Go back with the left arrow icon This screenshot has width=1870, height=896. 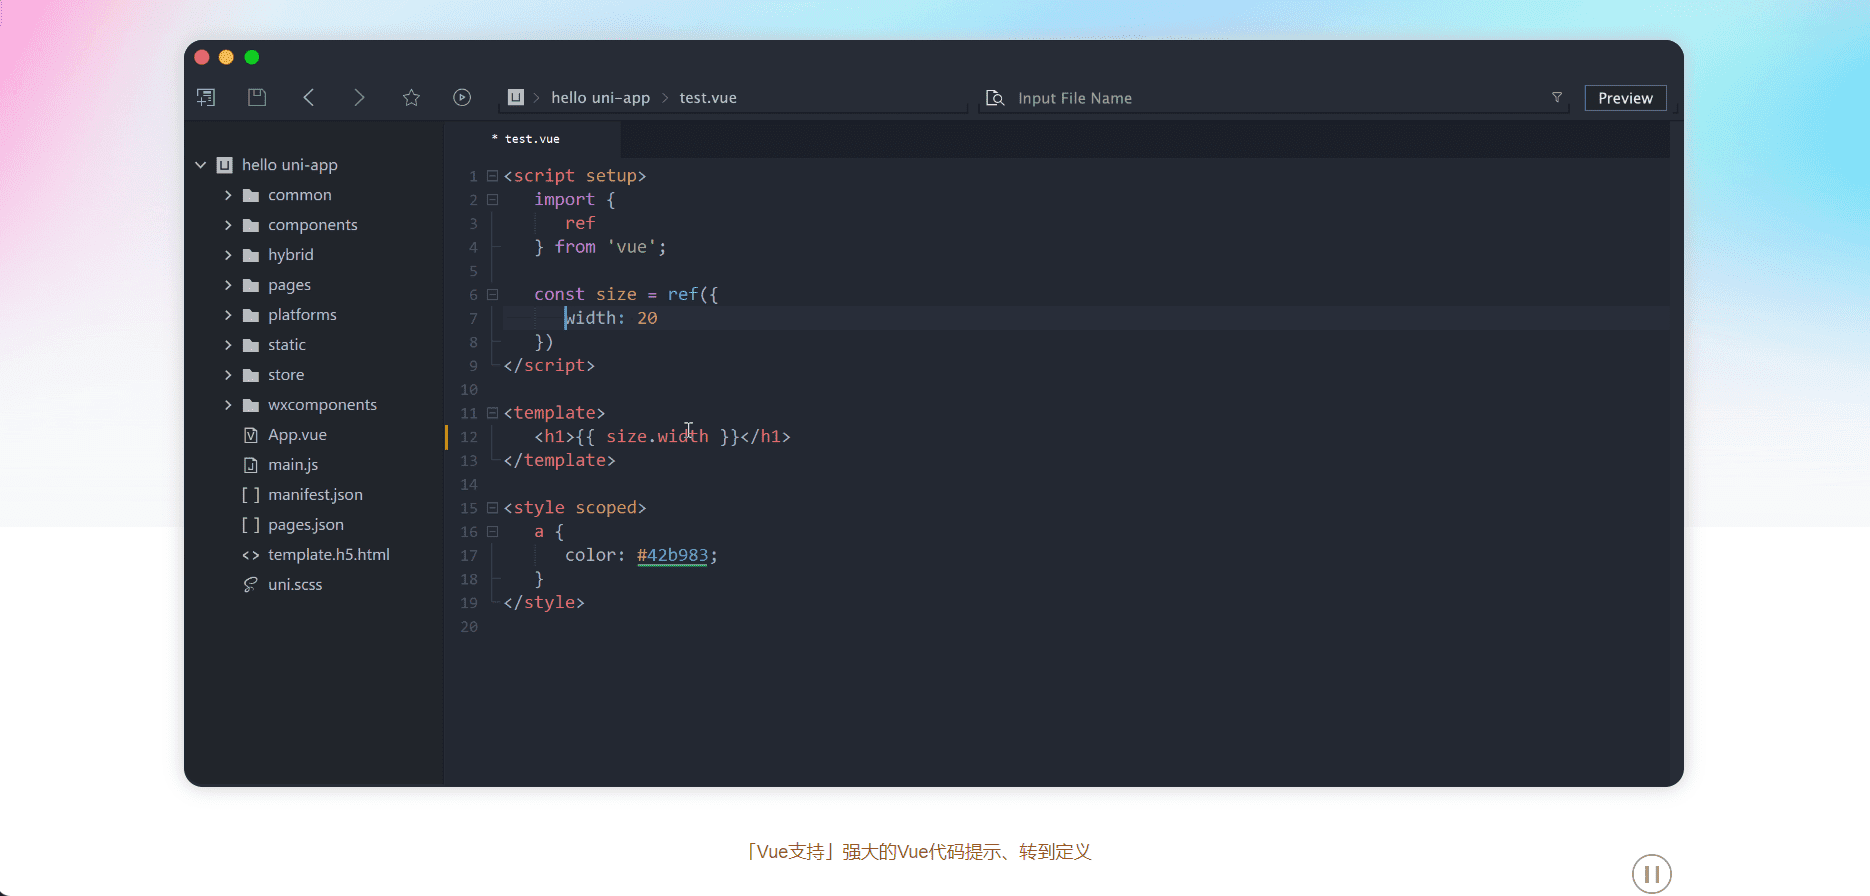[x=309, y=97]
